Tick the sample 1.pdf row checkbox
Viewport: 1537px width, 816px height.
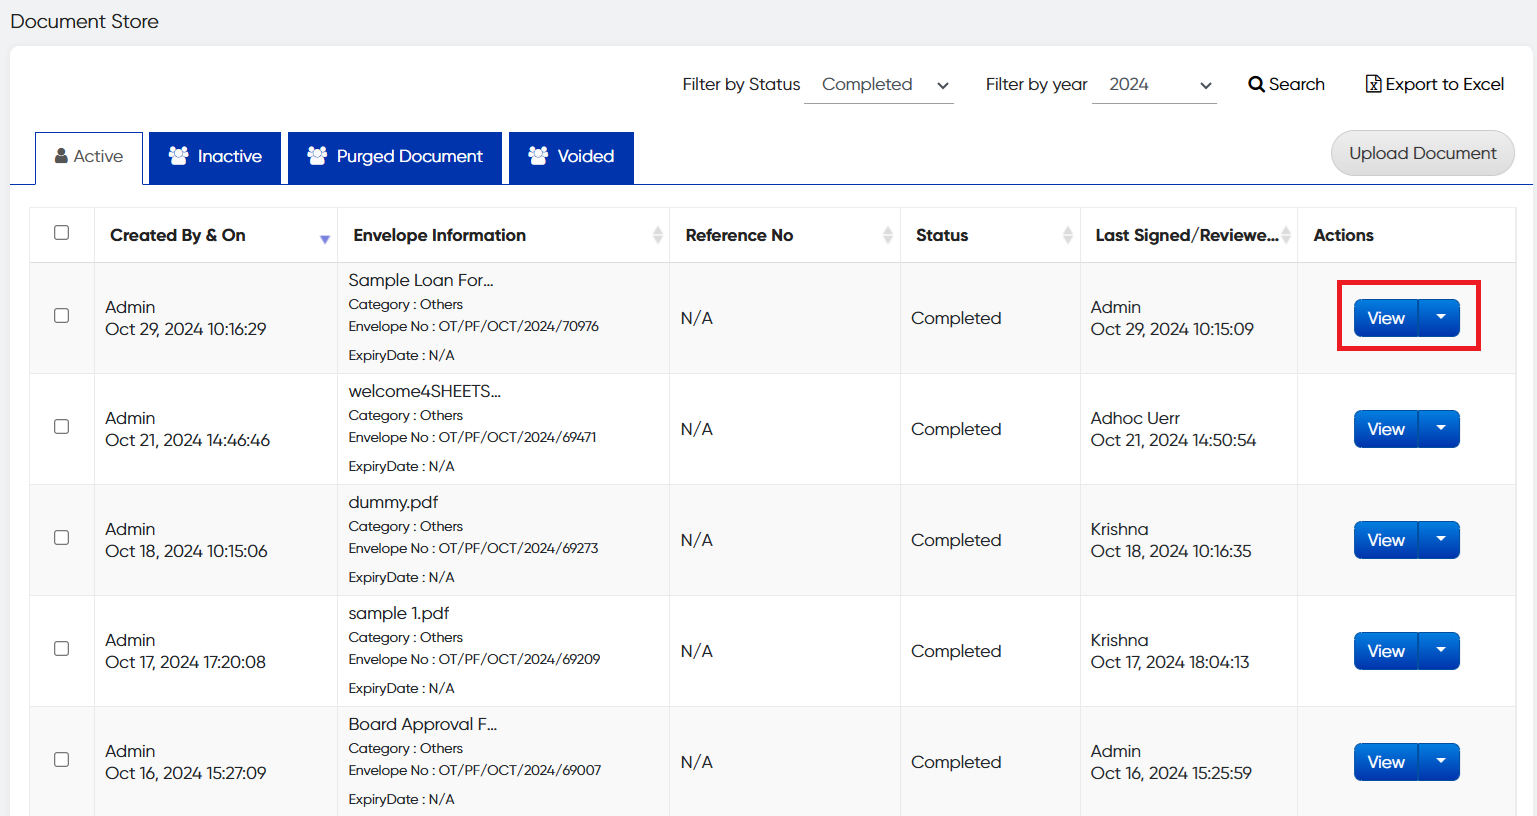pos(62,649)
